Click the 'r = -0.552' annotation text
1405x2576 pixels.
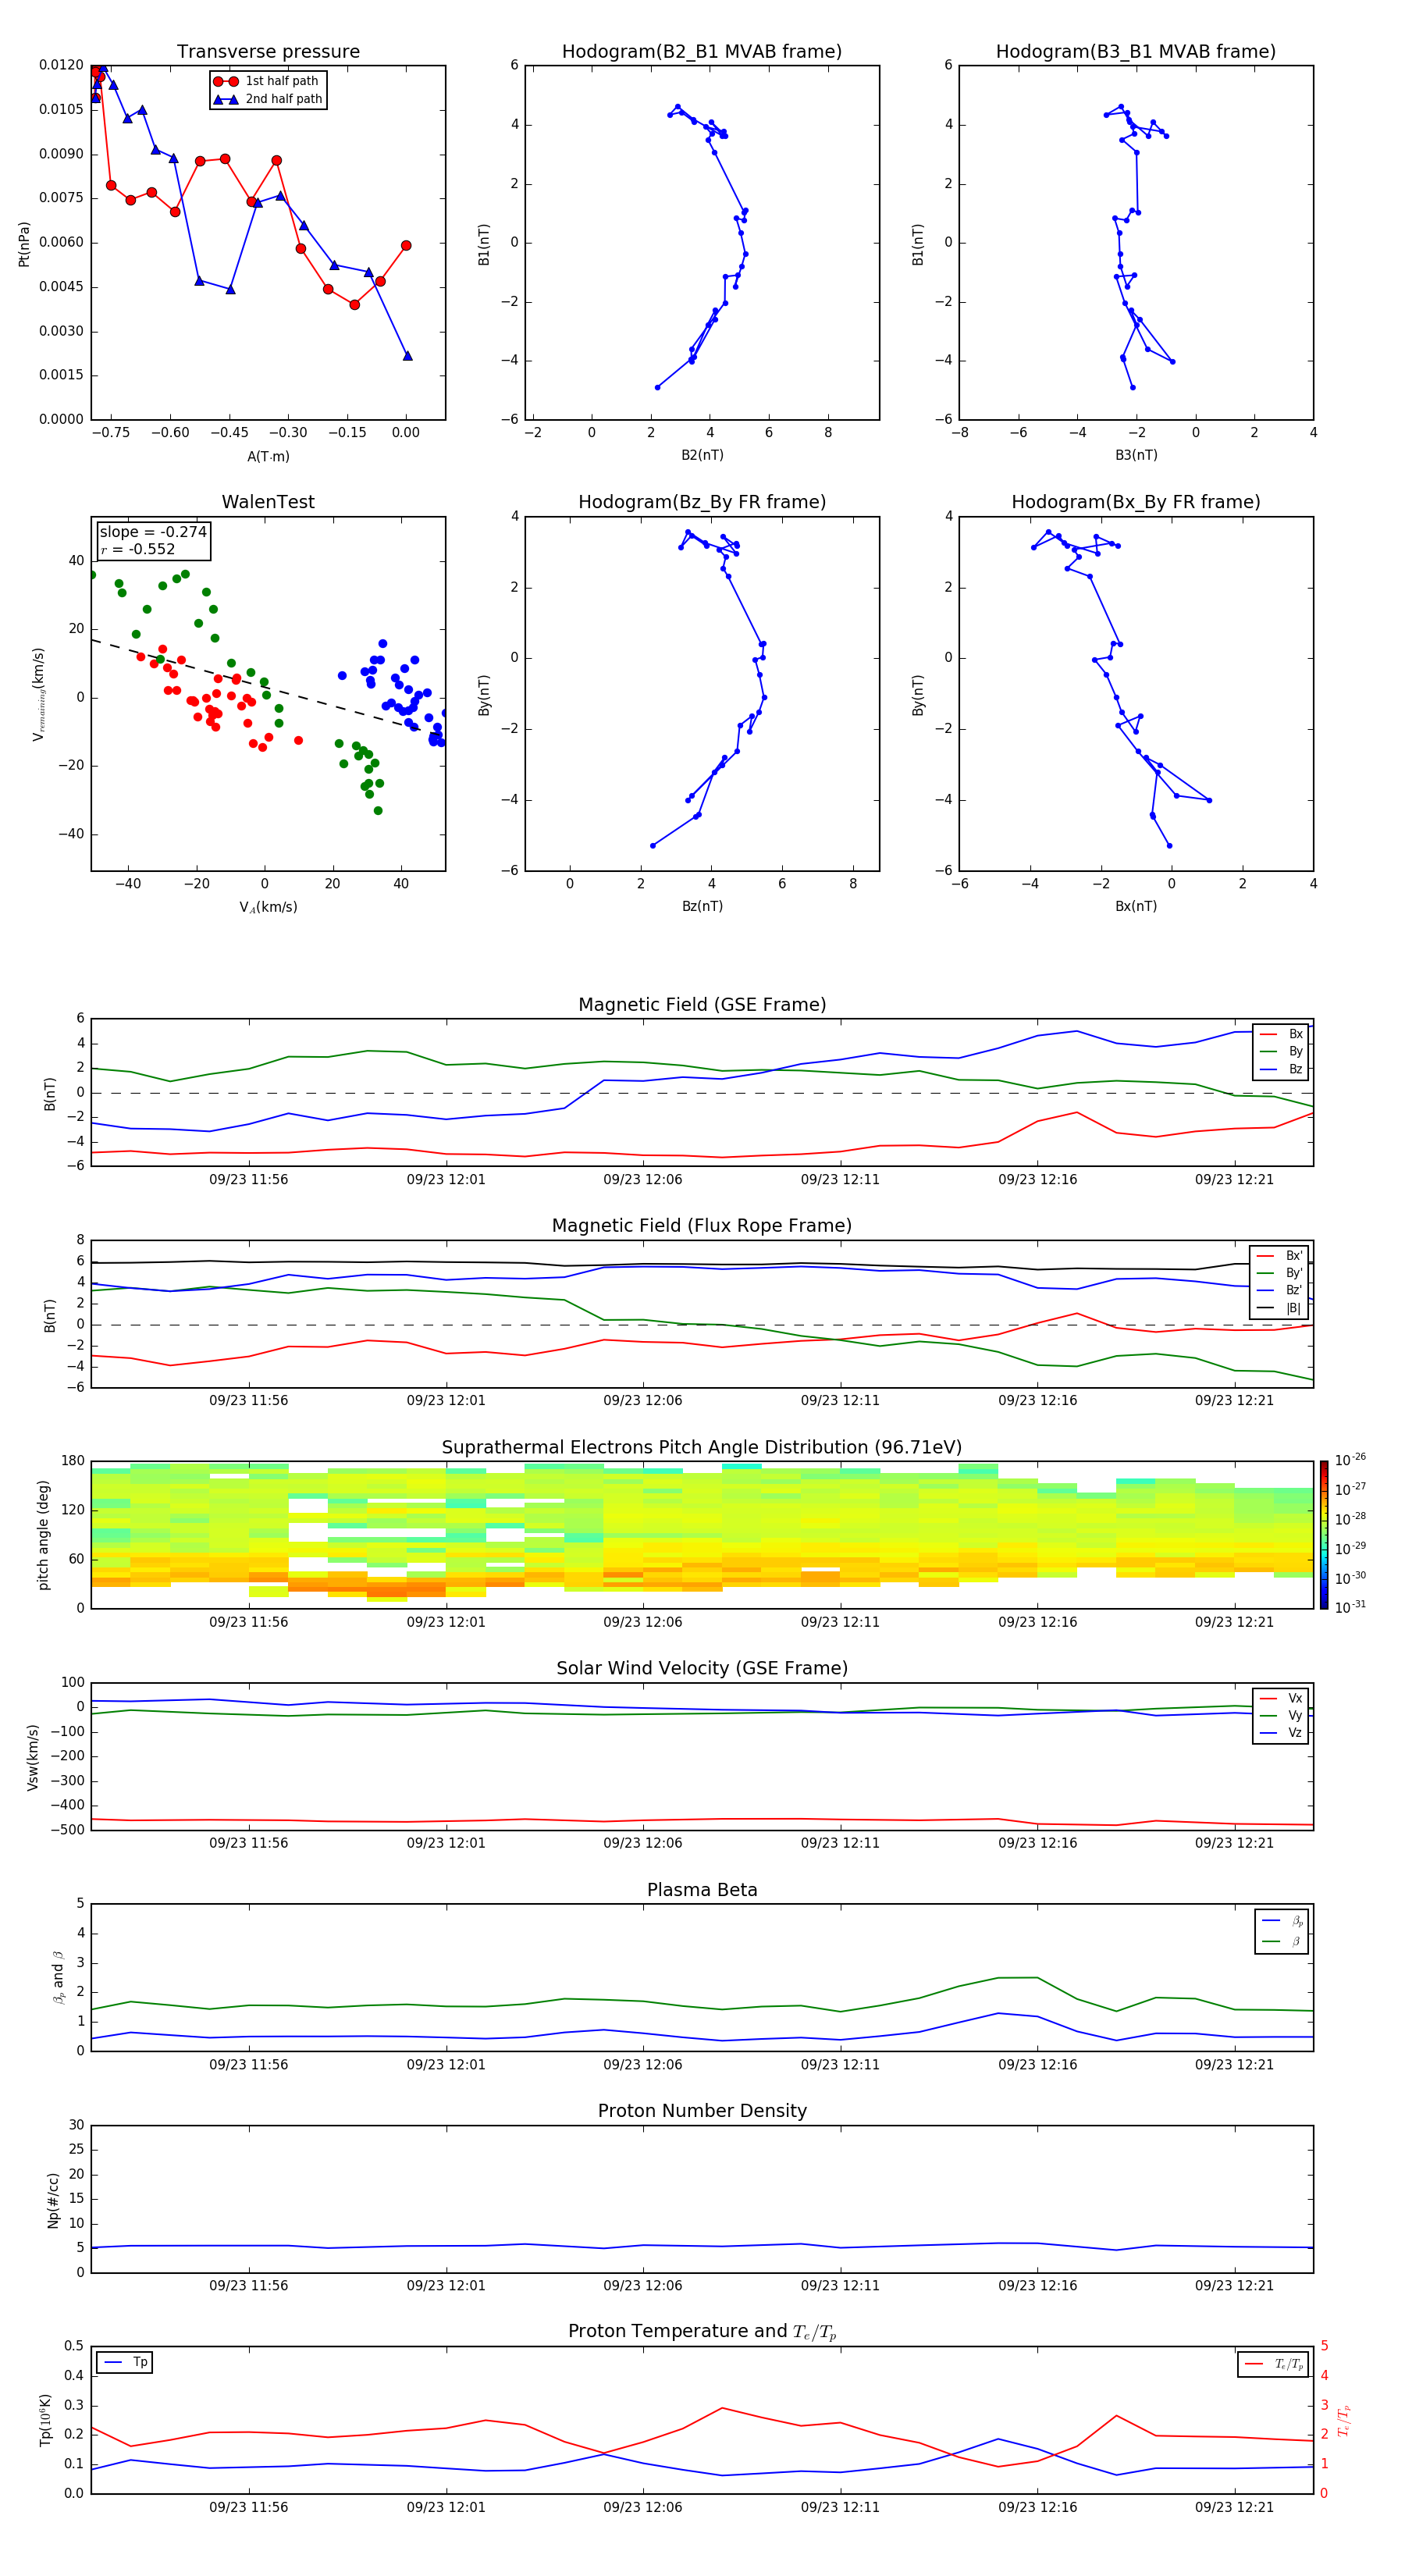[138, 549]
